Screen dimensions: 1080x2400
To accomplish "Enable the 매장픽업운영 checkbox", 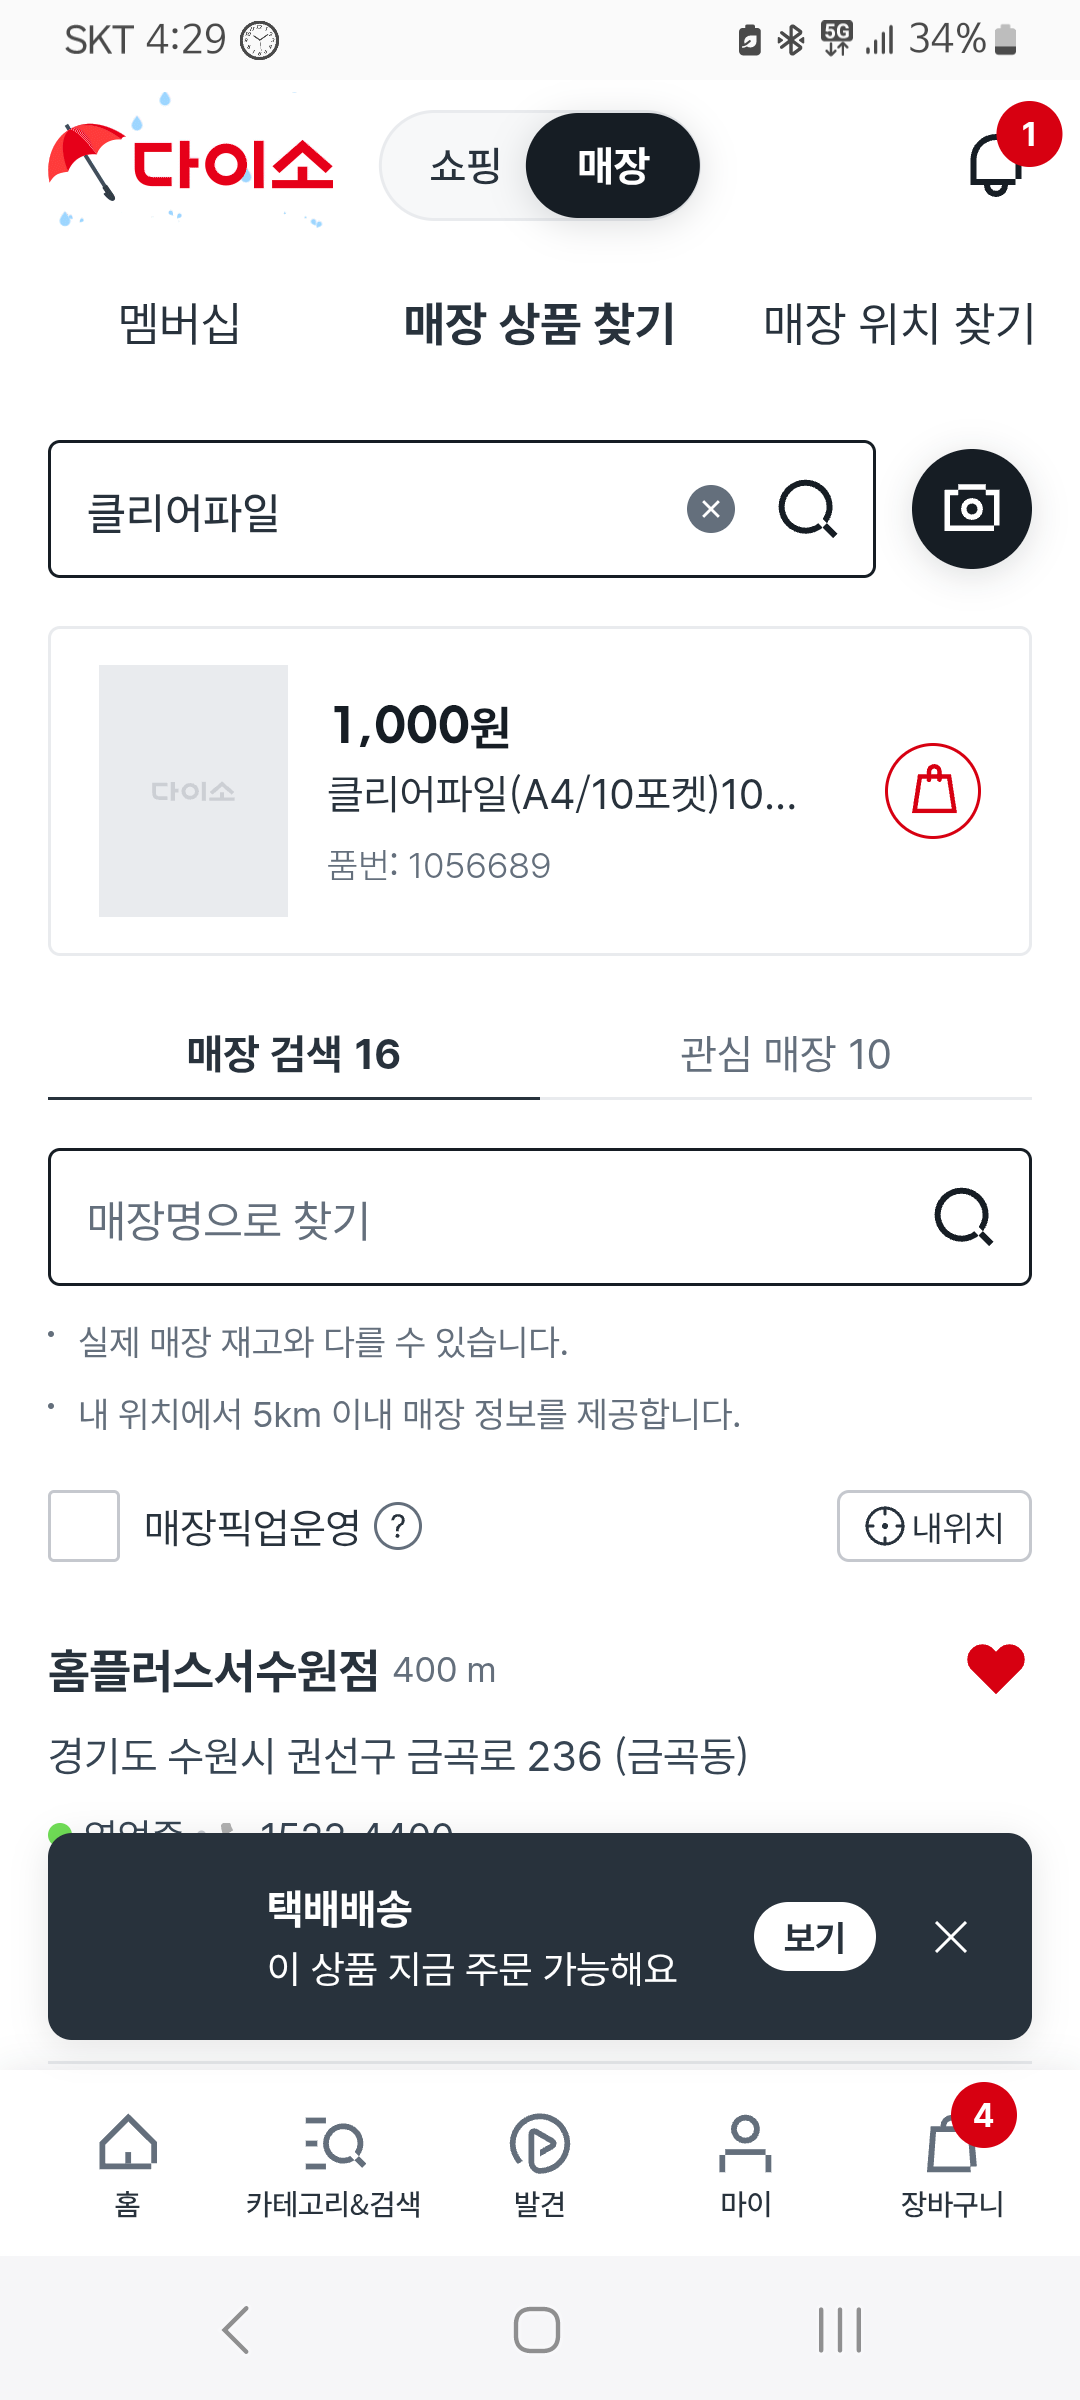I will (x=84, y=1526).
